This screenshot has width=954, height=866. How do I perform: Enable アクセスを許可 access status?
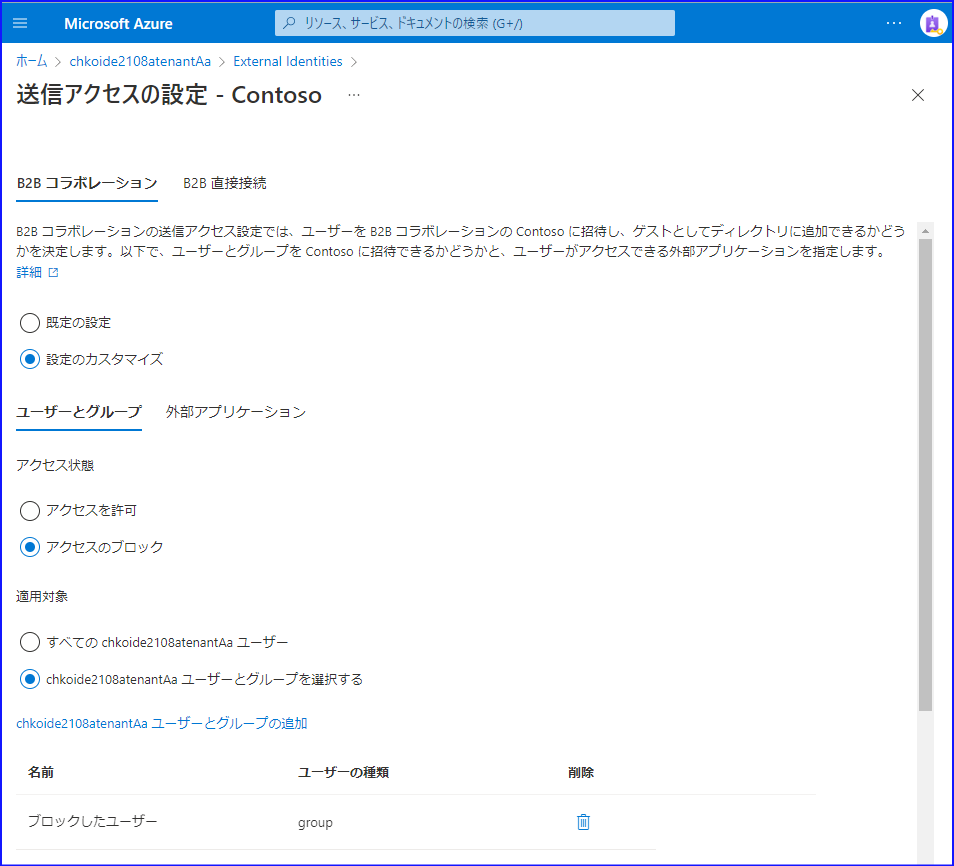[29, 510]
